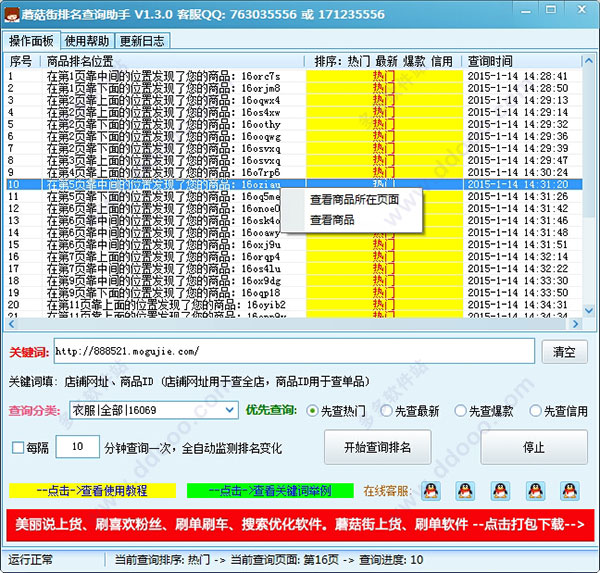The height and width of the screenshot is (573, 600).
Task: Click the 当前查询页面 第16页 status text
Action: tap(284, 560)
